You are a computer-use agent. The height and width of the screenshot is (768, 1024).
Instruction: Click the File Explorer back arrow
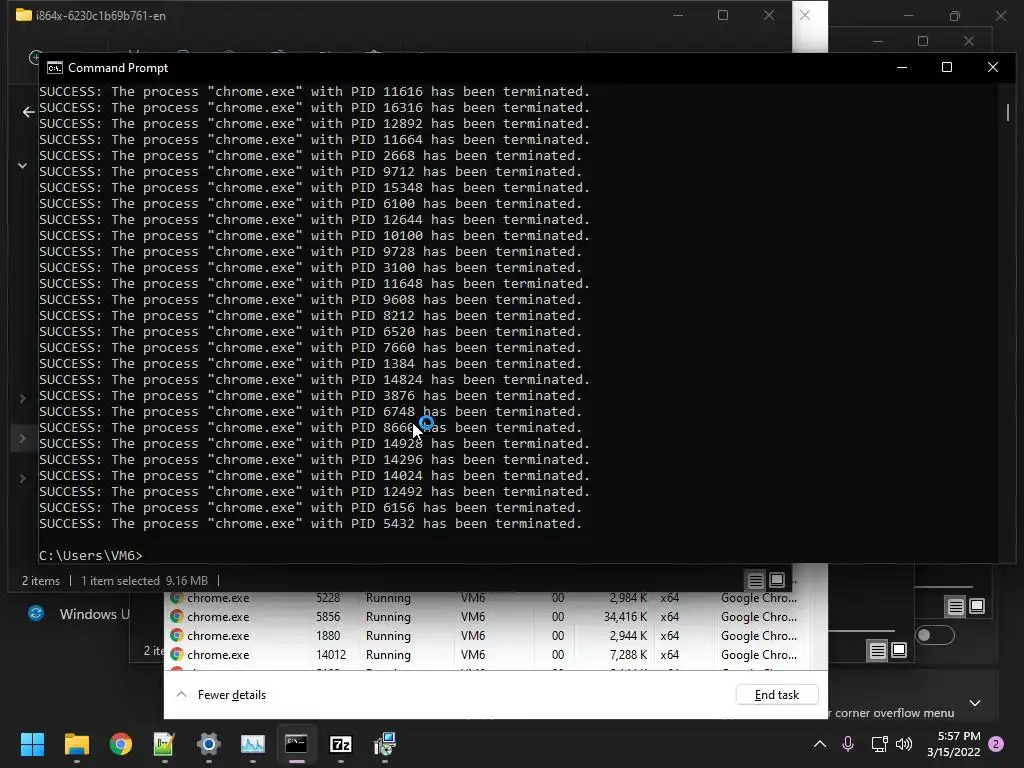tap(28, 112)
